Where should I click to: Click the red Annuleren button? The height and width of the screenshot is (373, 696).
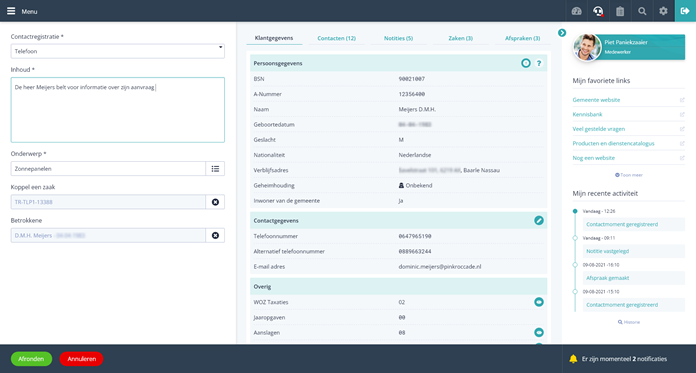click(81, 359)
